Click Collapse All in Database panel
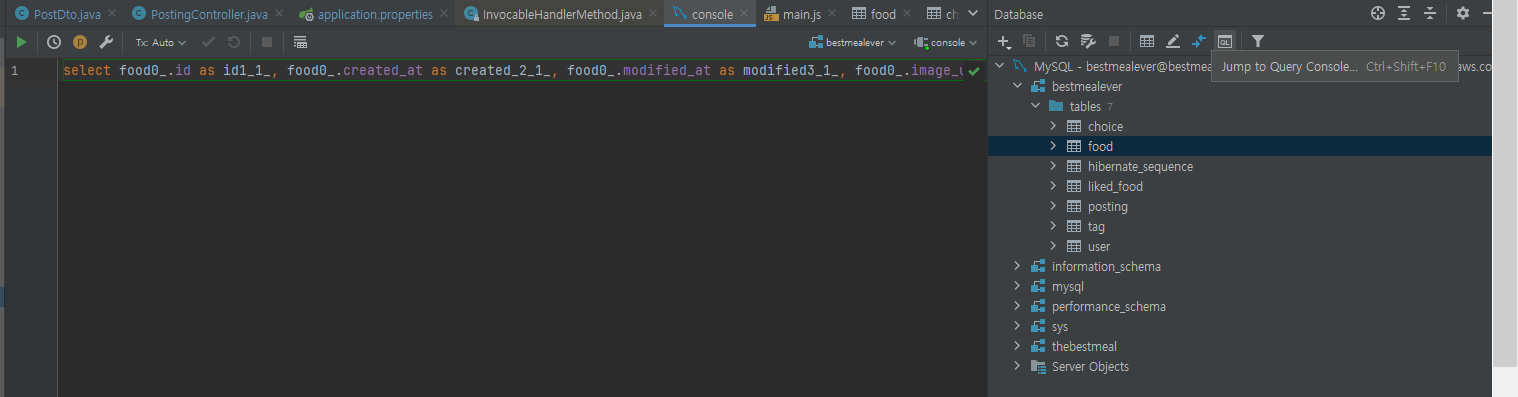The image size is (1518, 397). 1430,13
